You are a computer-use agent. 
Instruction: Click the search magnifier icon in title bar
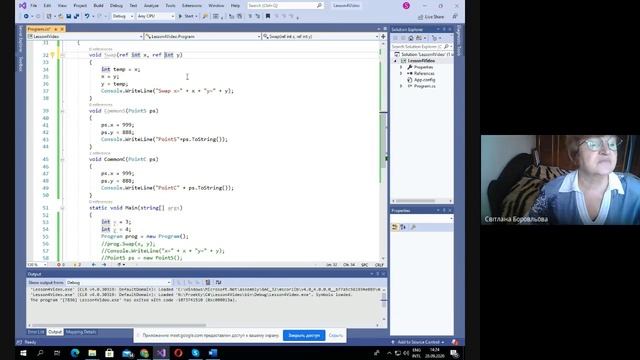(319, 6)
